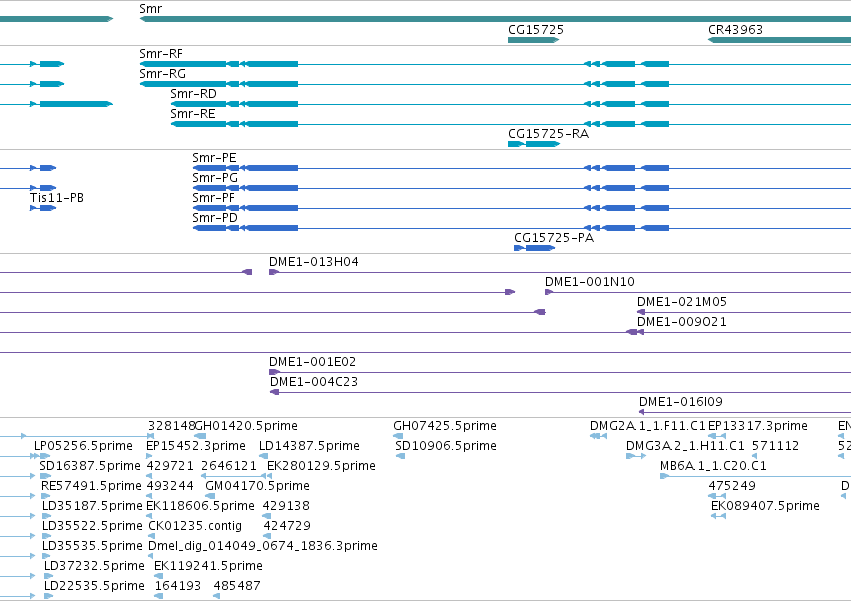Click the CG15725-PA protein label
Image resolution: width=851 pixels, height=601 pixels.
tap(554, 238)
